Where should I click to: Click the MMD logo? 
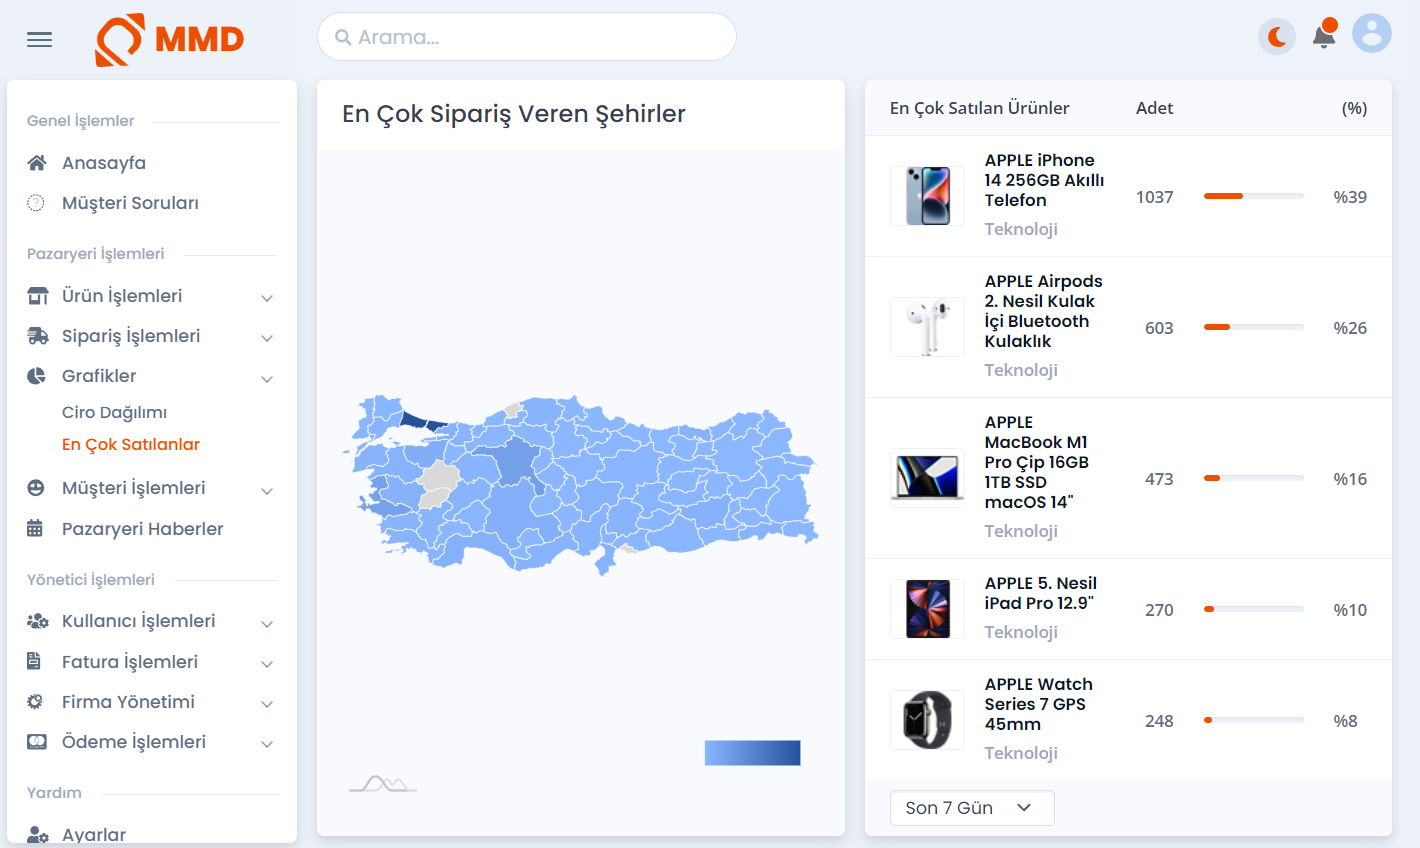pos(170,40)
